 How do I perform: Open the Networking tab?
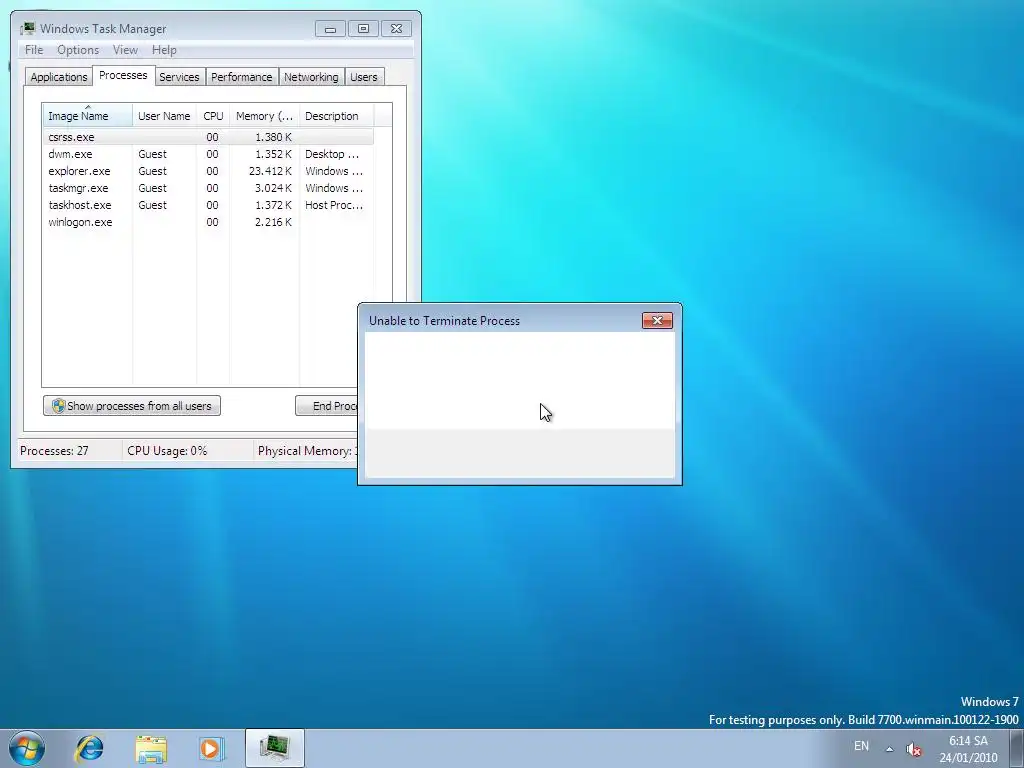[x=312, y=77]
